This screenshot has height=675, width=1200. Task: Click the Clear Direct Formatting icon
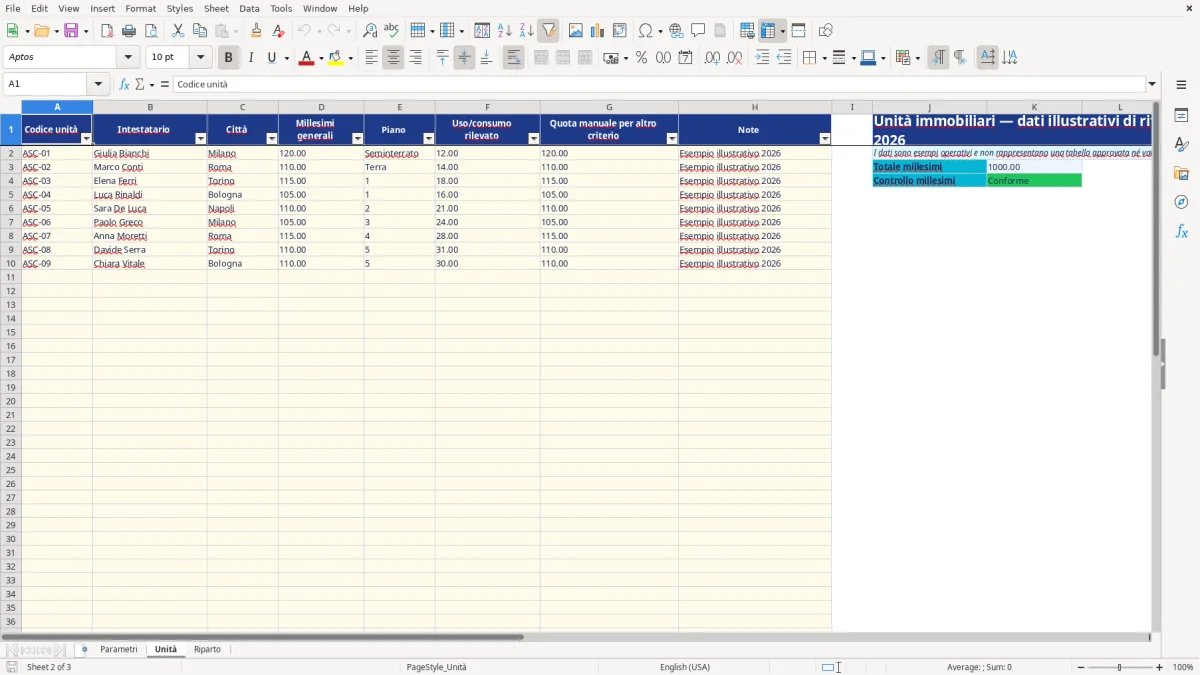click(278, 30)
